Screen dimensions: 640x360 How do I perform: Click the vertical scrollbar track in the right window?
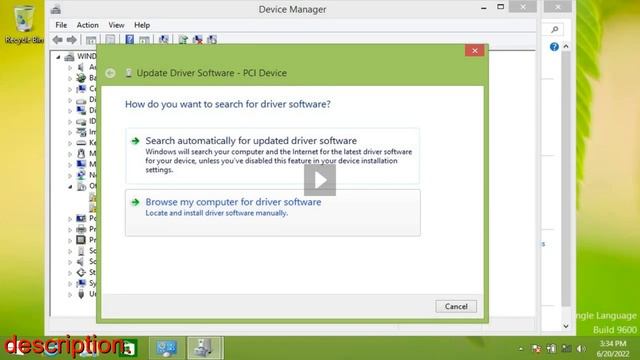566,180
